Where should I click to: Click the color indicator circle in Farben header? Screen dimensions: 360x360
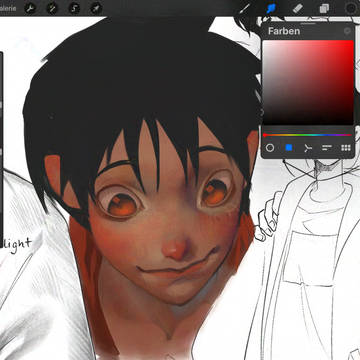347,31
